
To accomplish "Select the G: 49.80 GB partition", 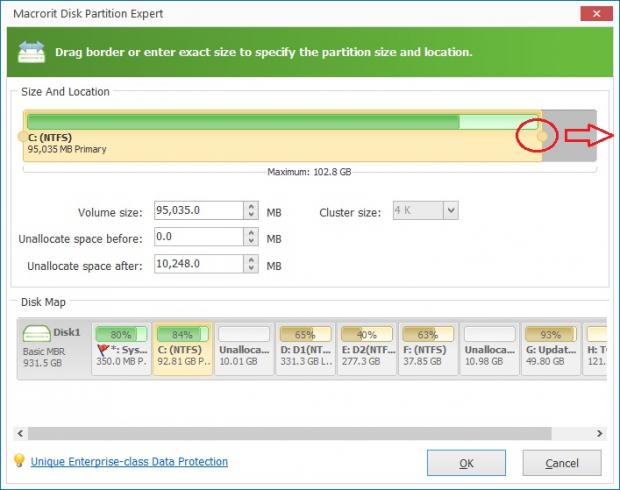I will [x=550, y=349].
